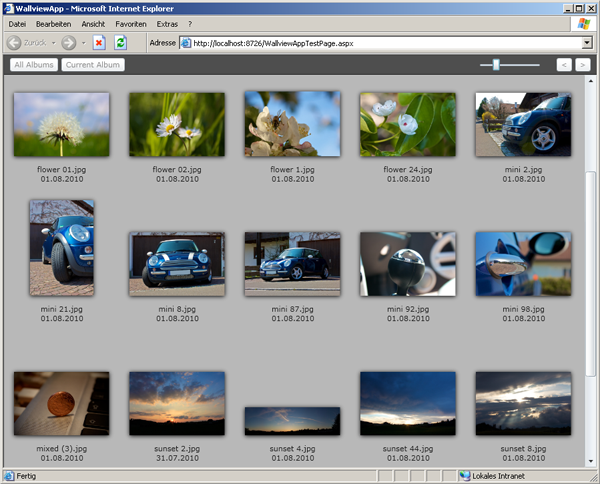Image resolution: width=600 pixels, height=484 pixels.
Task: Open the Datei menu
Action: [17, 24]
